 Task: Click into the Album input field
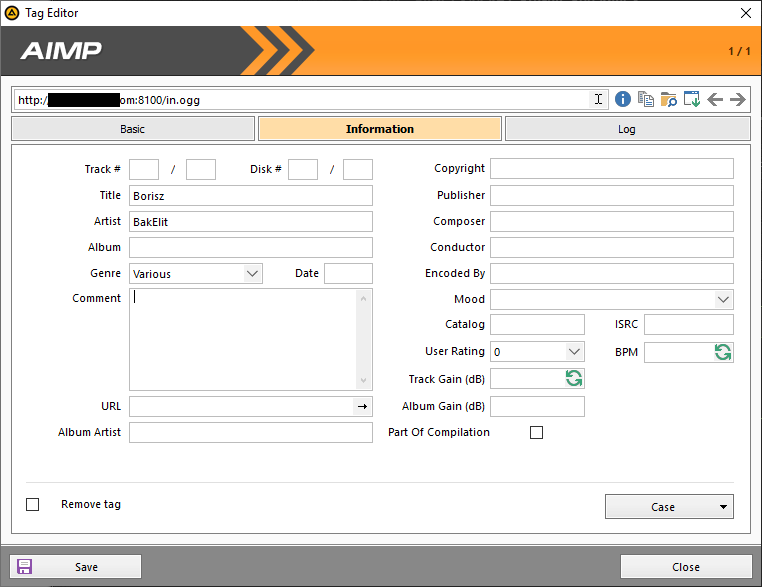click(251, 248)
